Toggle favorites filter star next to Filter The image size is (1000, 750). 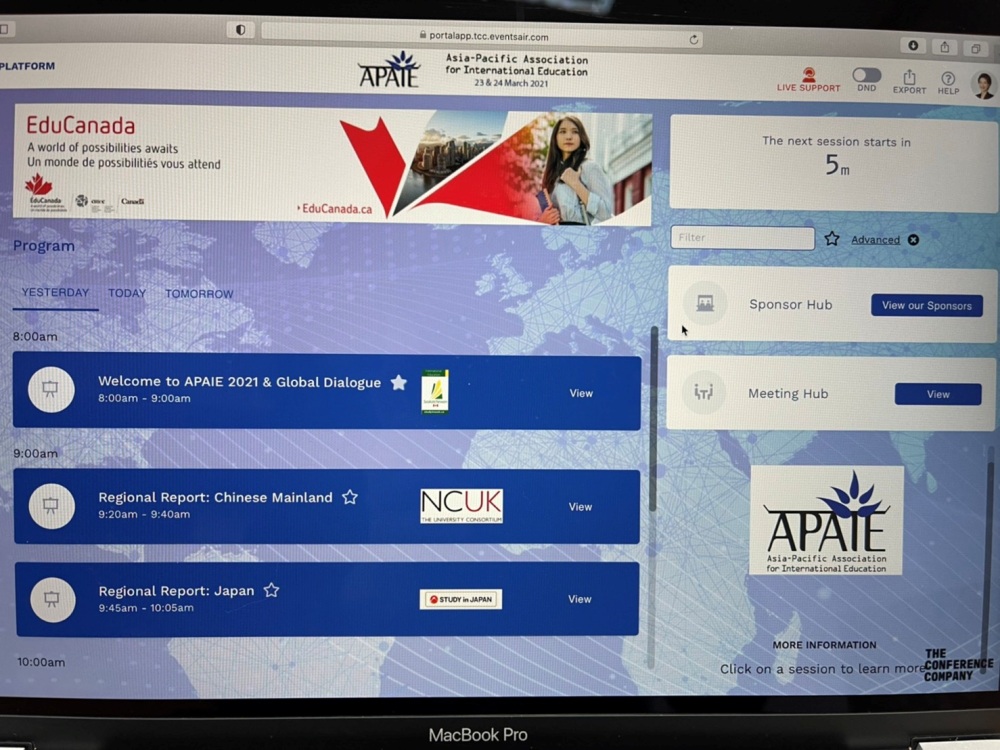click(x=832, y=239)
